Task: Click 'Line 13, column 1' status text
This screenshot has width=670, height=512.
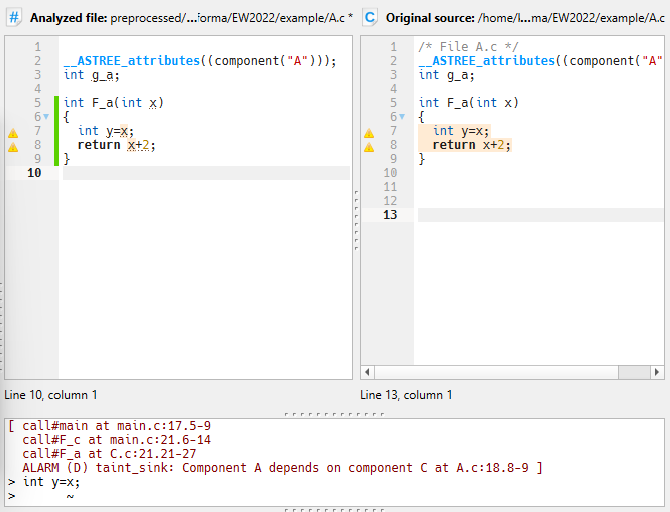Action: click(x=406, y=395)
